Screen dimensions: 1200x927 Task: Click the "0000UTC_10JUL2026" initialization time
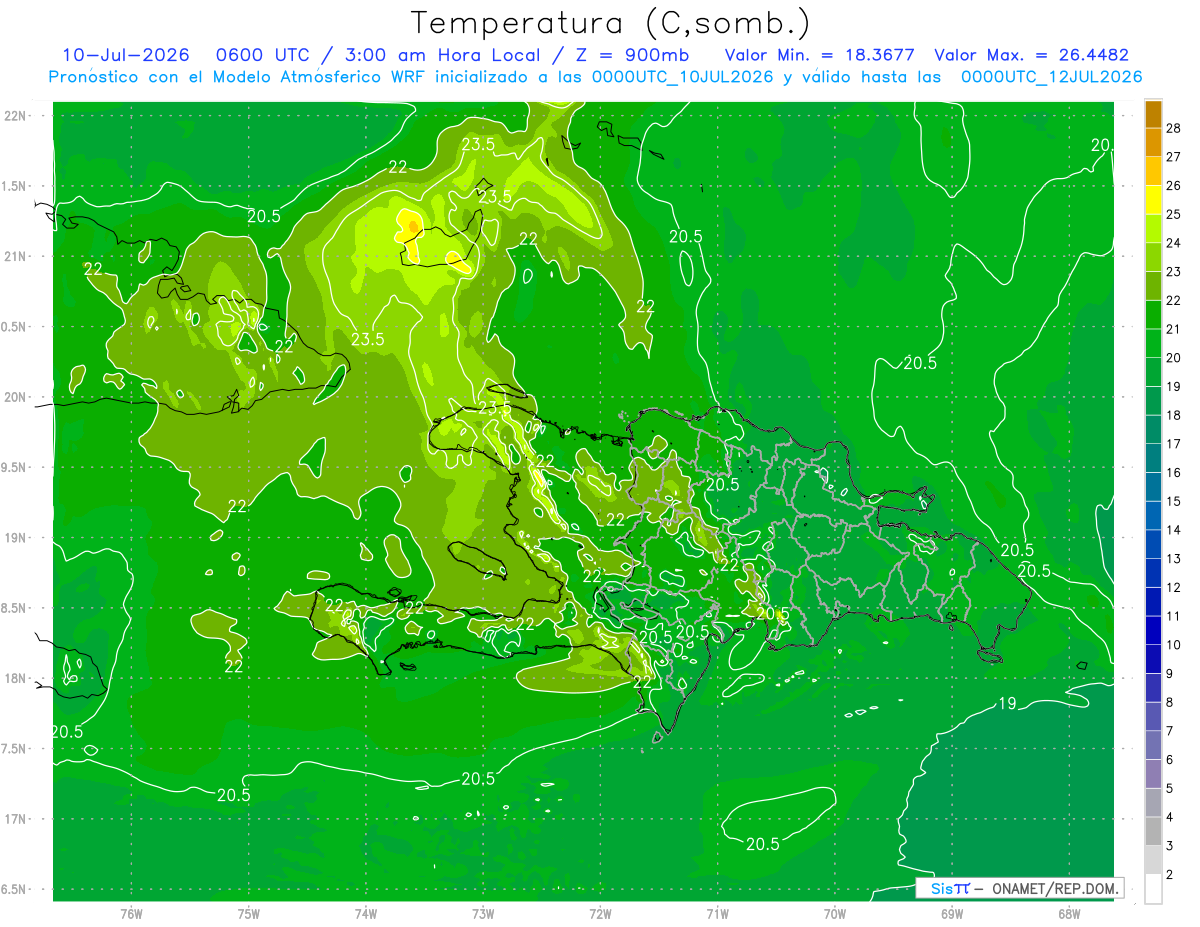click(683, 77)
